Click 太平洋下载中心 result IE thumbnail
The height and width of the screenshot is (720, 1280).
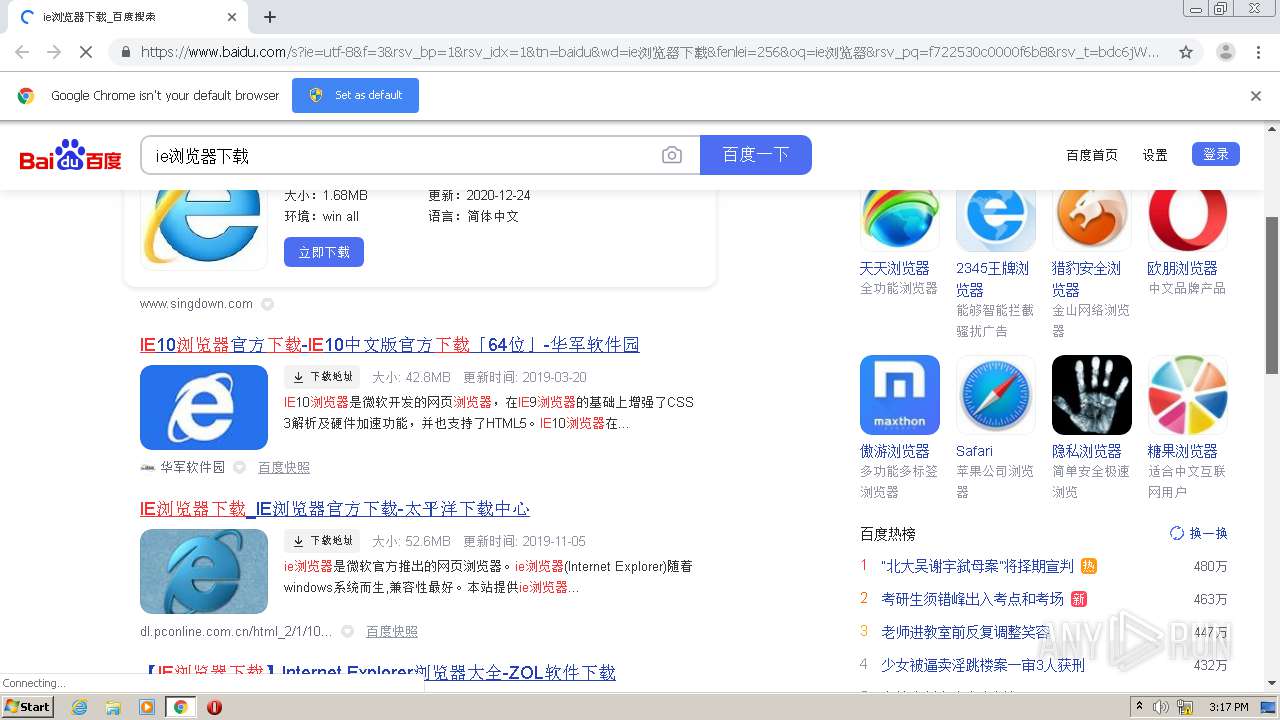click(x=204, y=571)
